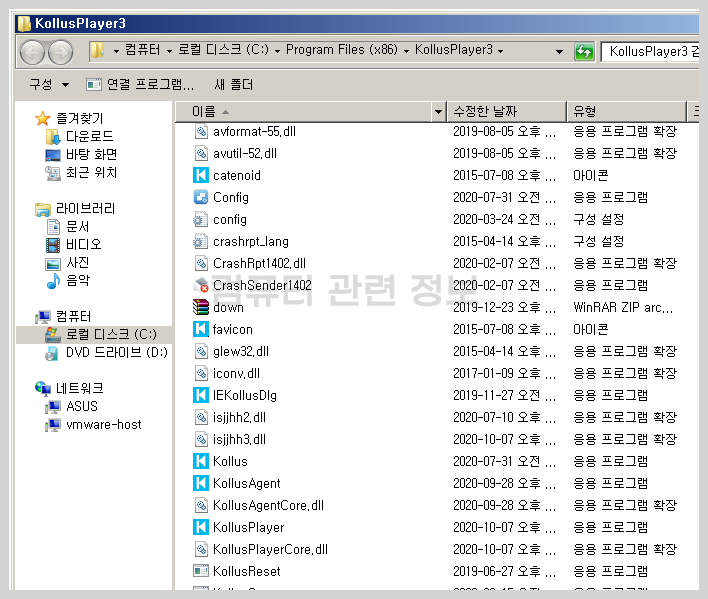Viewport: 708px width, 599px height.
Task: Click the down WinRAR archive icon
Action: [201, 307]
